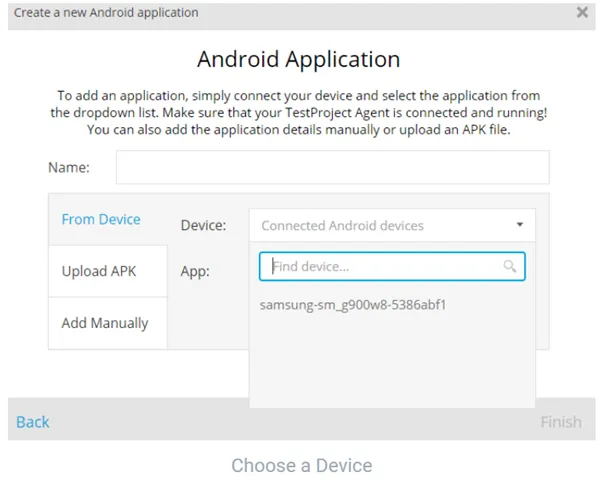Click the Choose a Device caption

(301, 465)
